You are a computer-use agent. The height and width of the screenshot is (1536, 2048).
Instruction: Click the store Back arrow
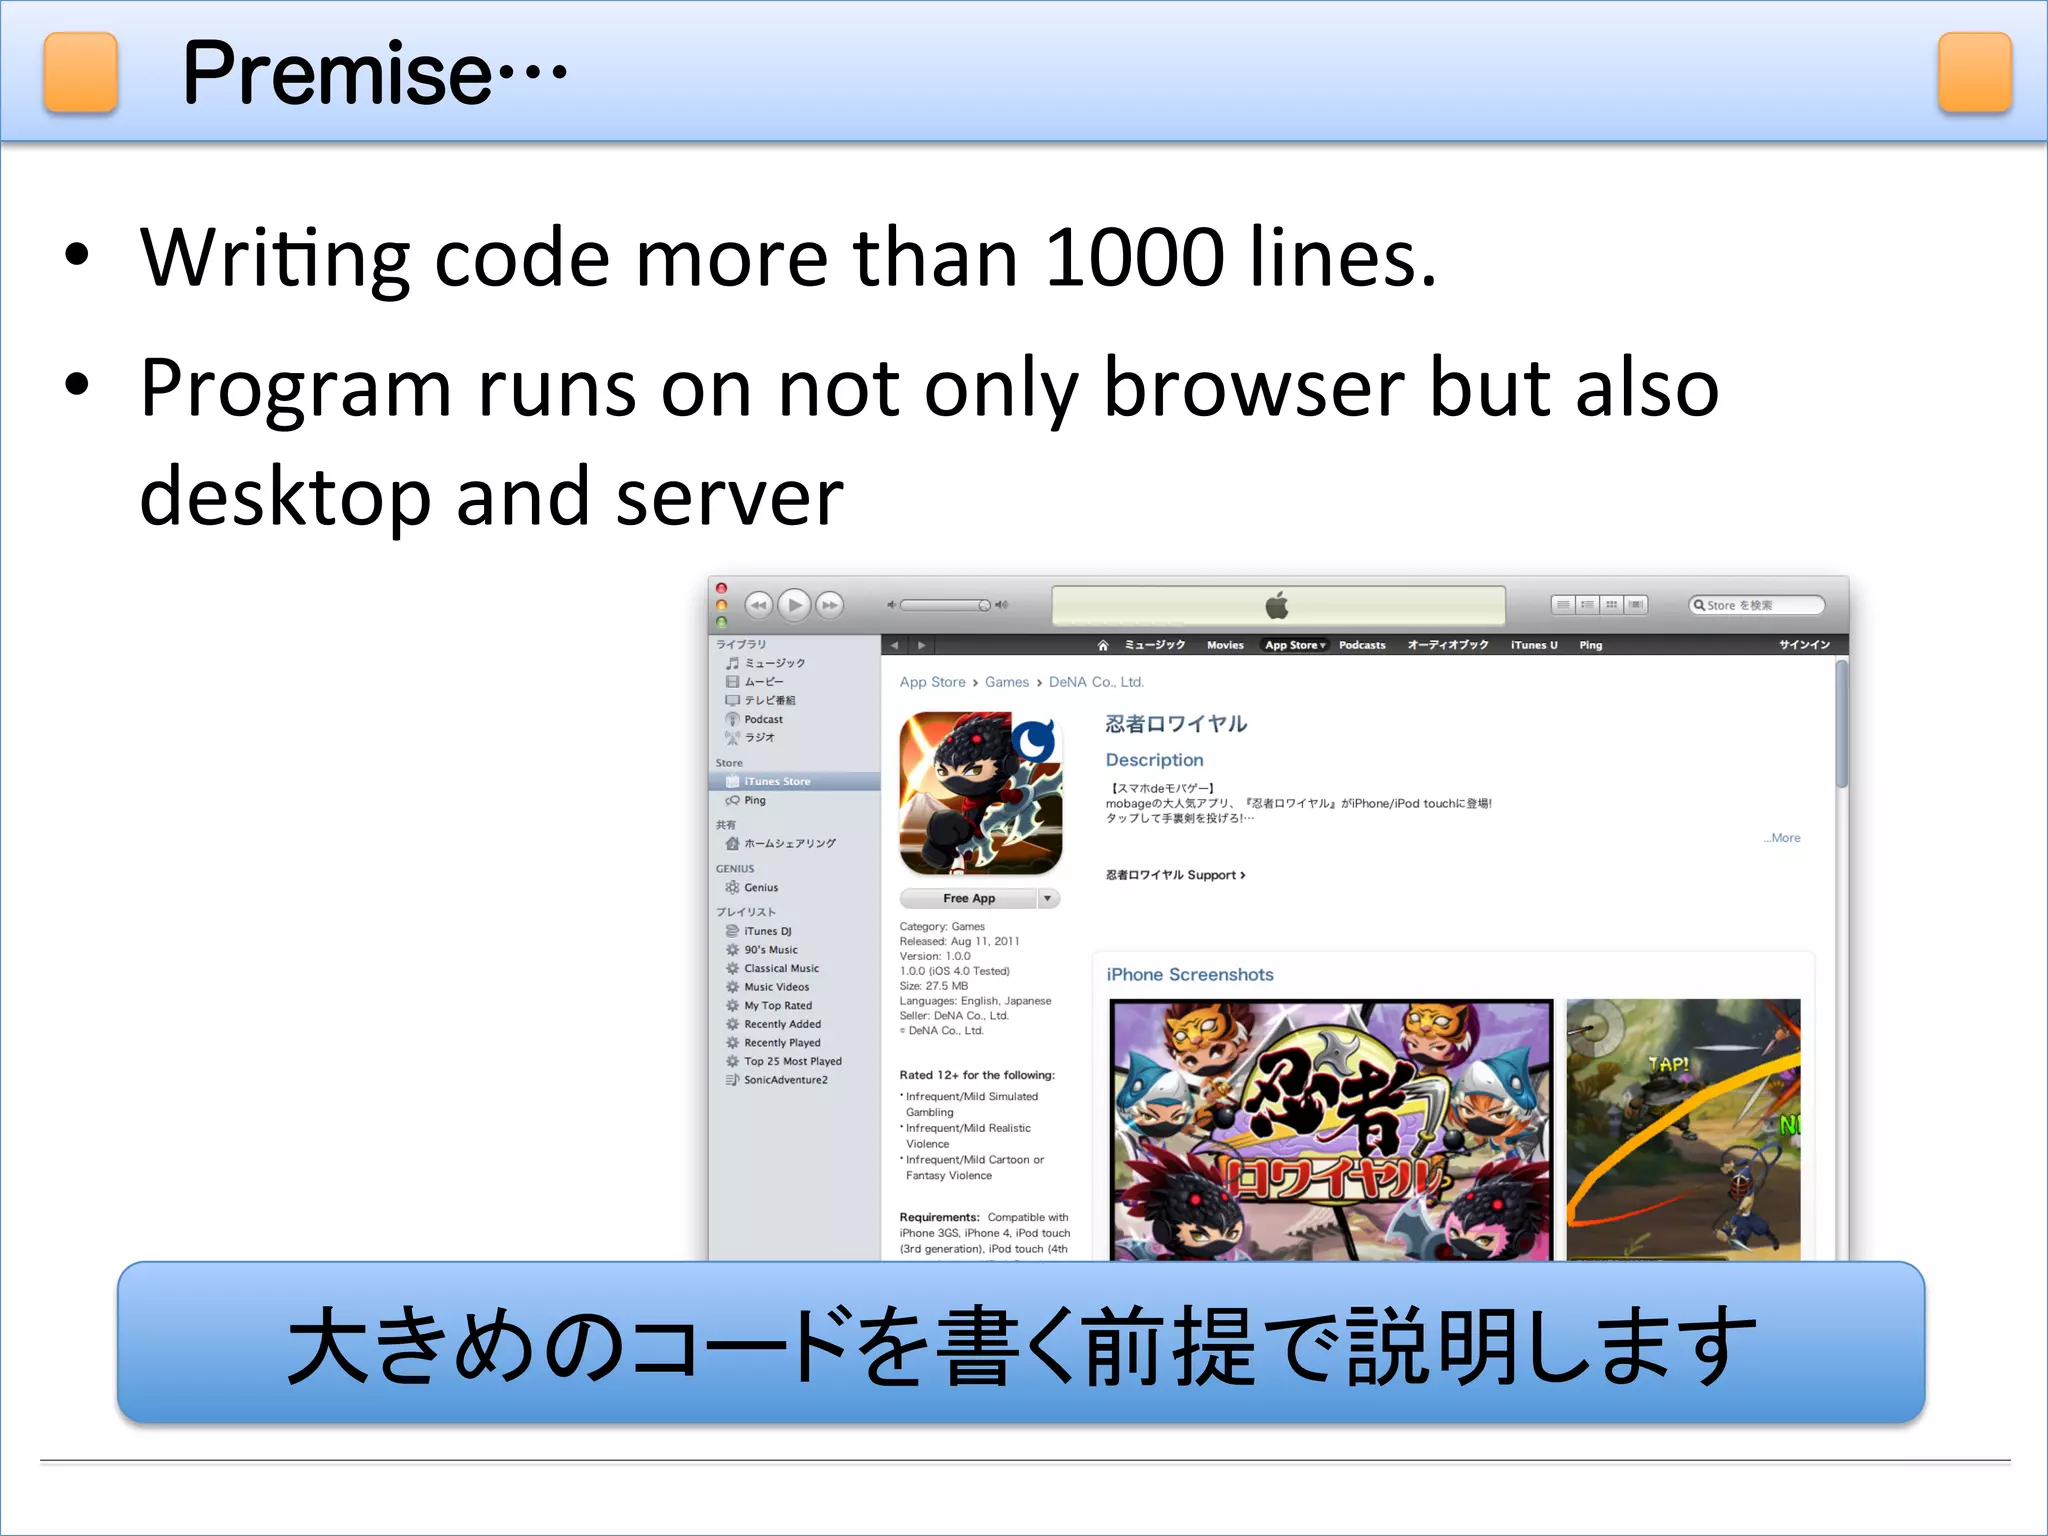(x=895, y=645)
